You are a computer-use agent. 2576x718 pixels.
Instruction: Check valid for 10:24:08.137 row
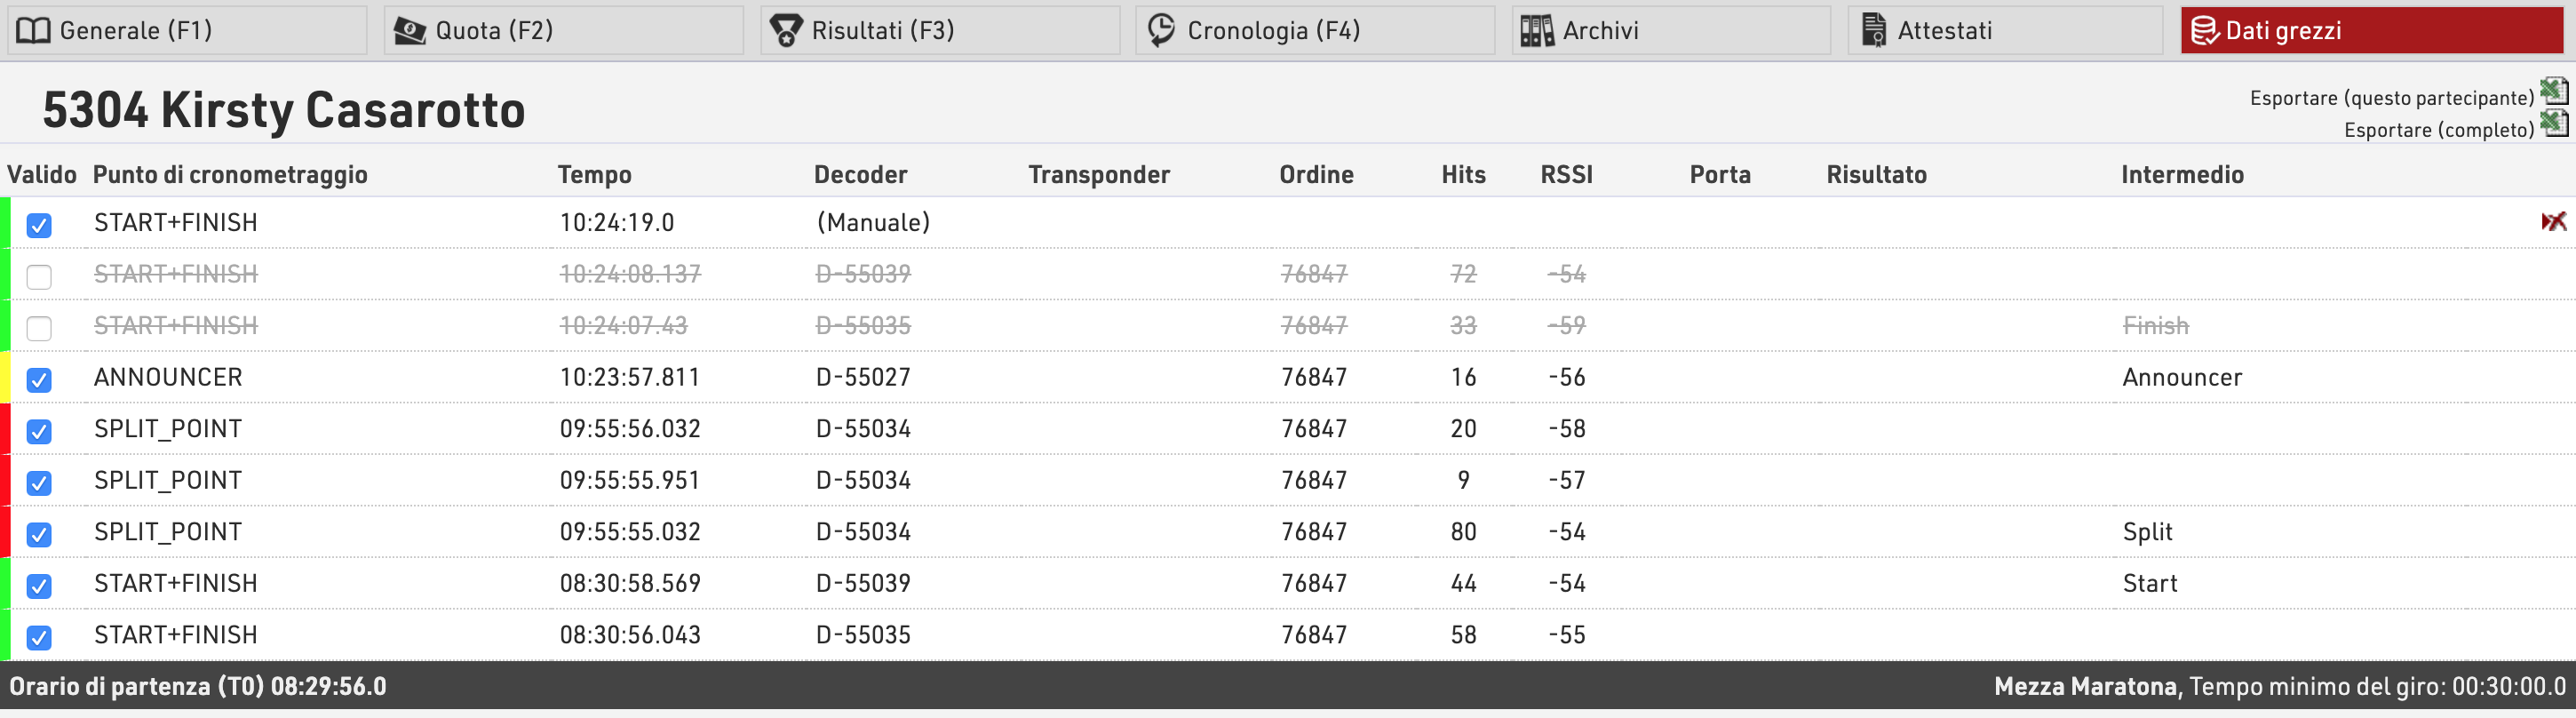tap(39, 277)
